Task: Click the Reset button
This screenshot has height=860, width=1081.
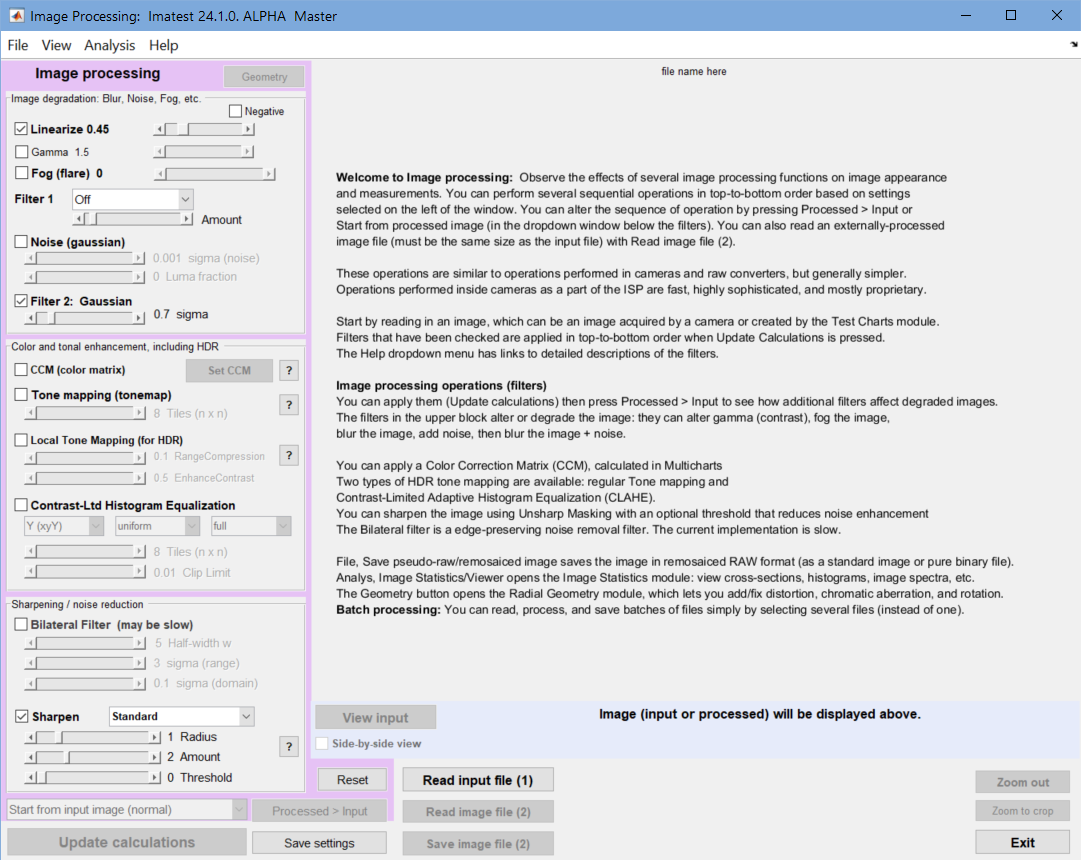Action: coord(352,780)
